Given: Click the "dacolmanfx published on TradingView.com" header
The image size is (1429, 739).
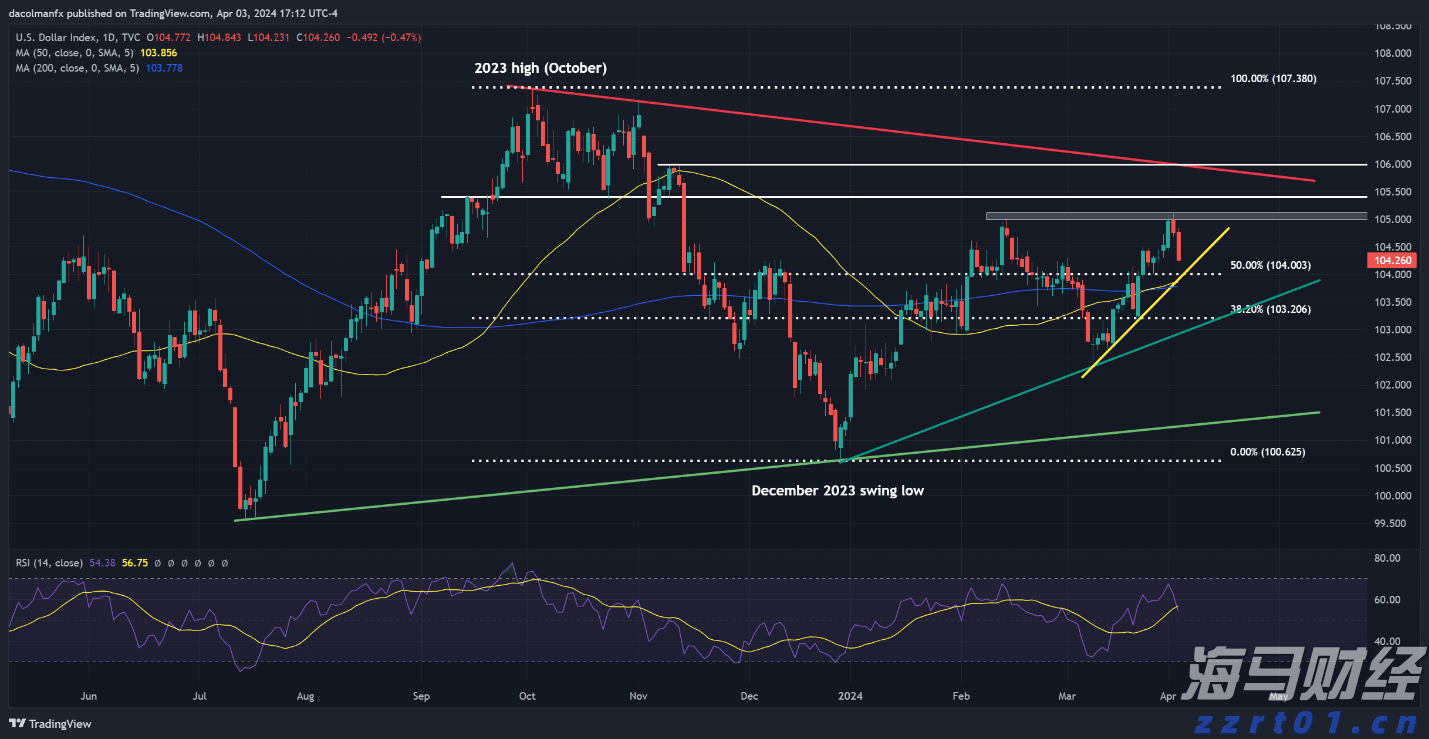Looking at the screenshot, I should pos(110,14).
